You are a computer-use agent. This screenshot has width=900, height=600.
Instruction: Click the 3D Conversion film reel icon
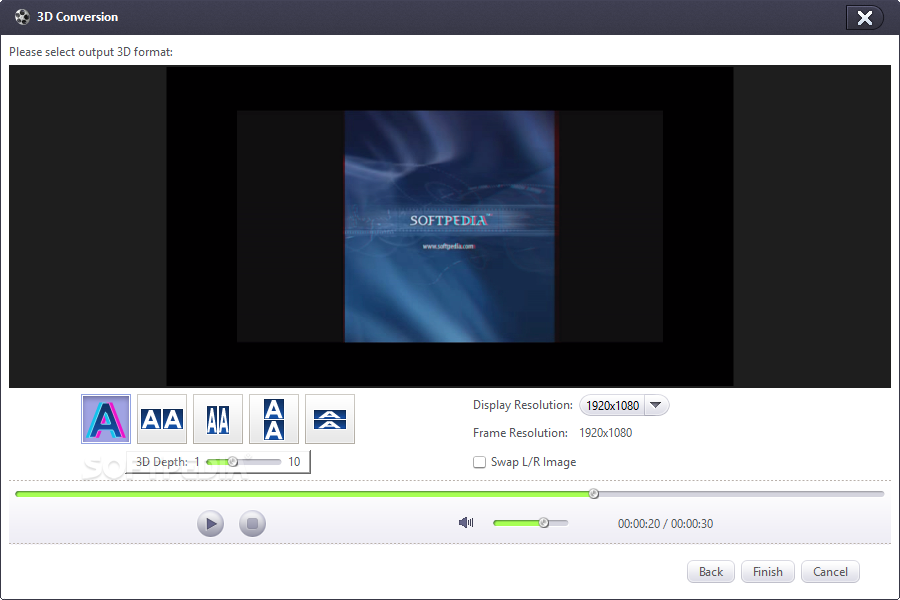[x=22, y=17]
